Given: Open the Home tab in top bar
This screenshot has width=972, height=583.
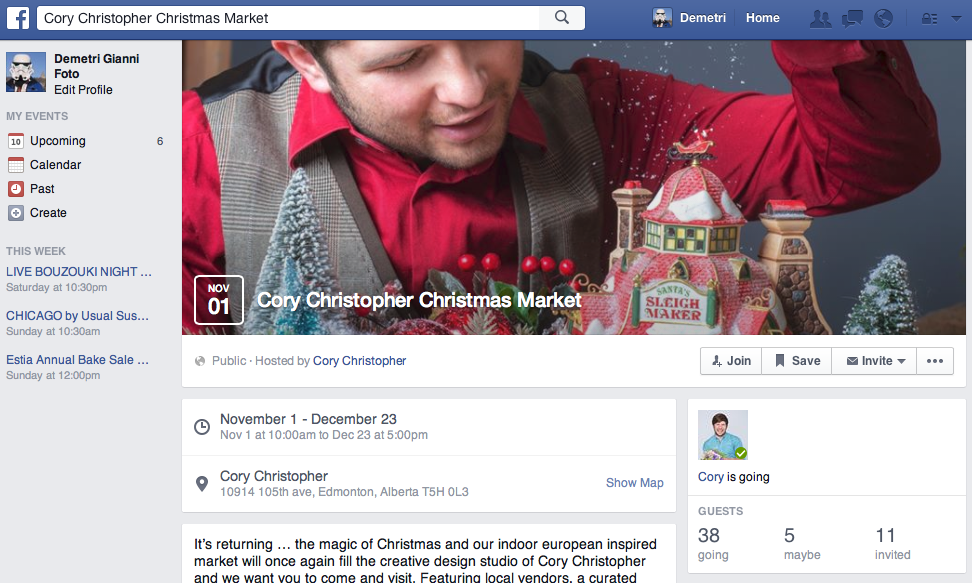Looking at the screenshot, I should tap(762, 18).
